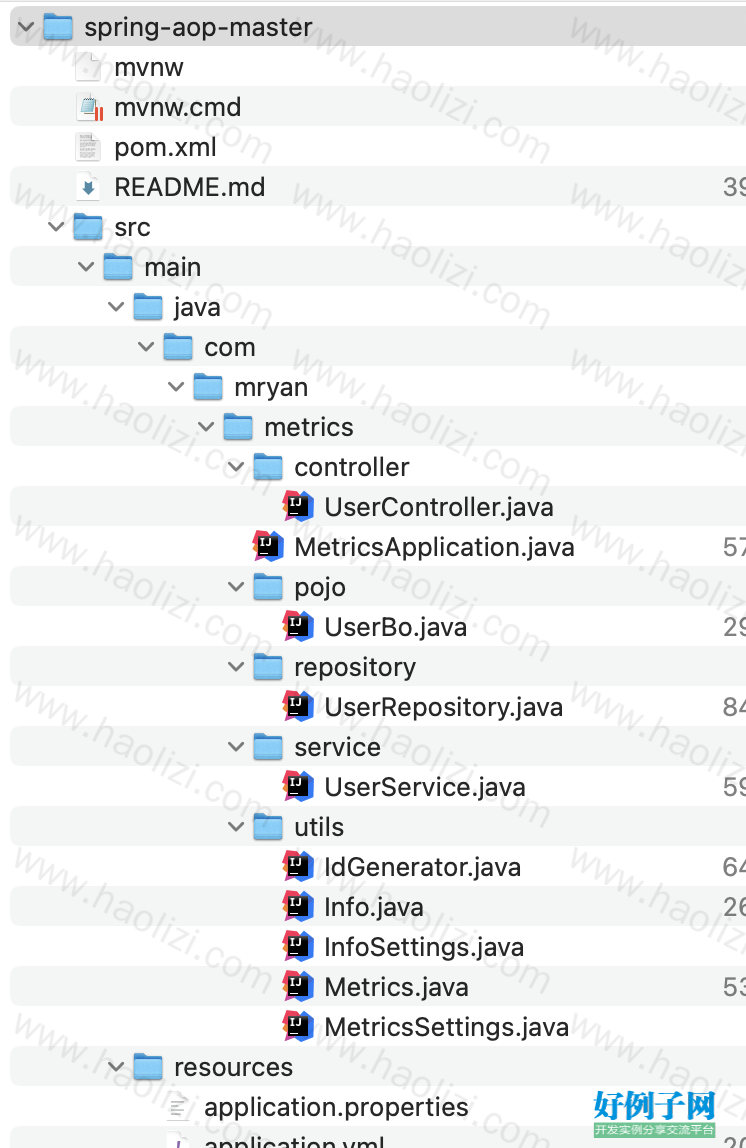Screen dimensions: 746x1148
Task: Click the IntelliJ icon of UserController.java
Action: click(298, 507)
